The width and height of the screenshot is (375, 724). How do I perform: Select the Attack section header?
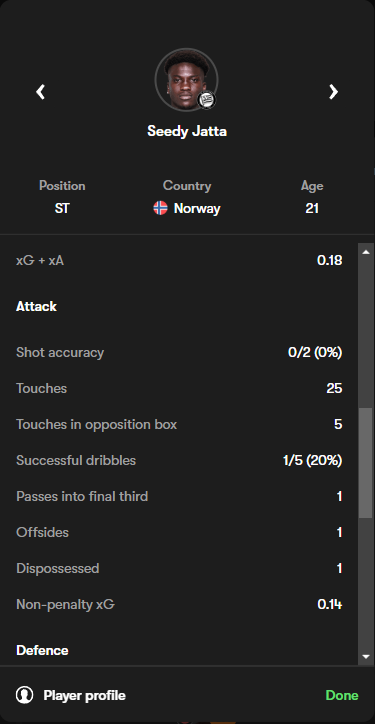[36, 307]
